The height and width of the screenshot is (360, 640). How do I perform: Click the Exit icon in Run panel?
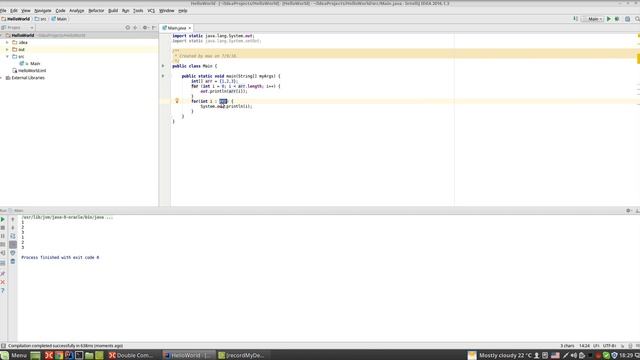3,253
